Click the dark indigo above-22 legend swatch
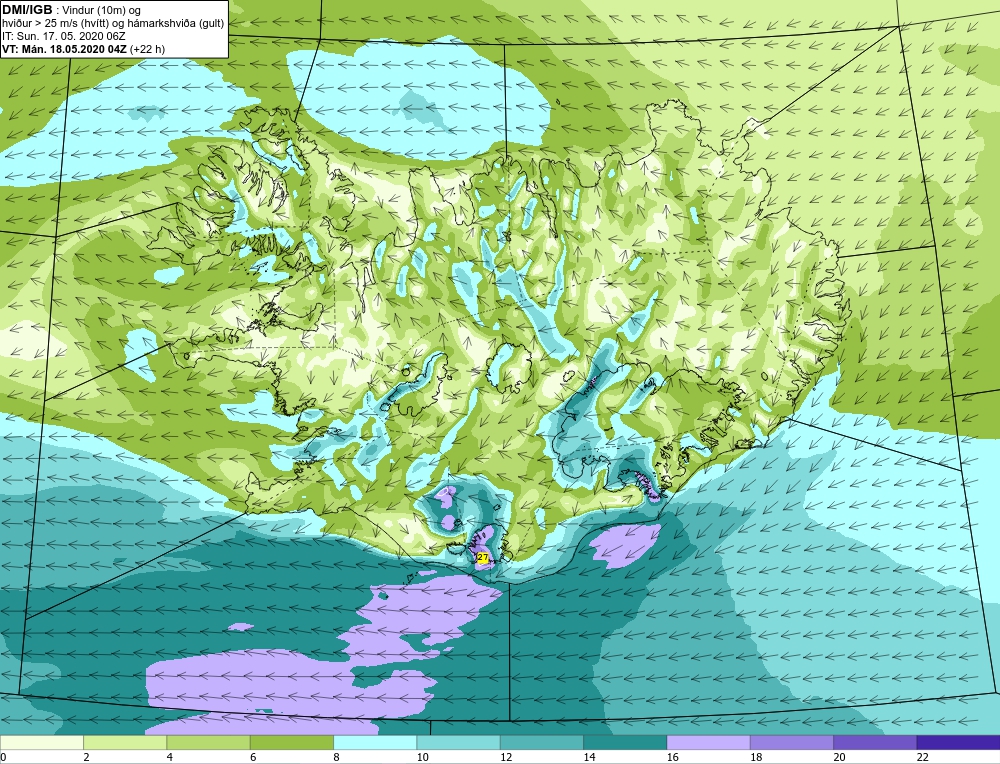 959,742
